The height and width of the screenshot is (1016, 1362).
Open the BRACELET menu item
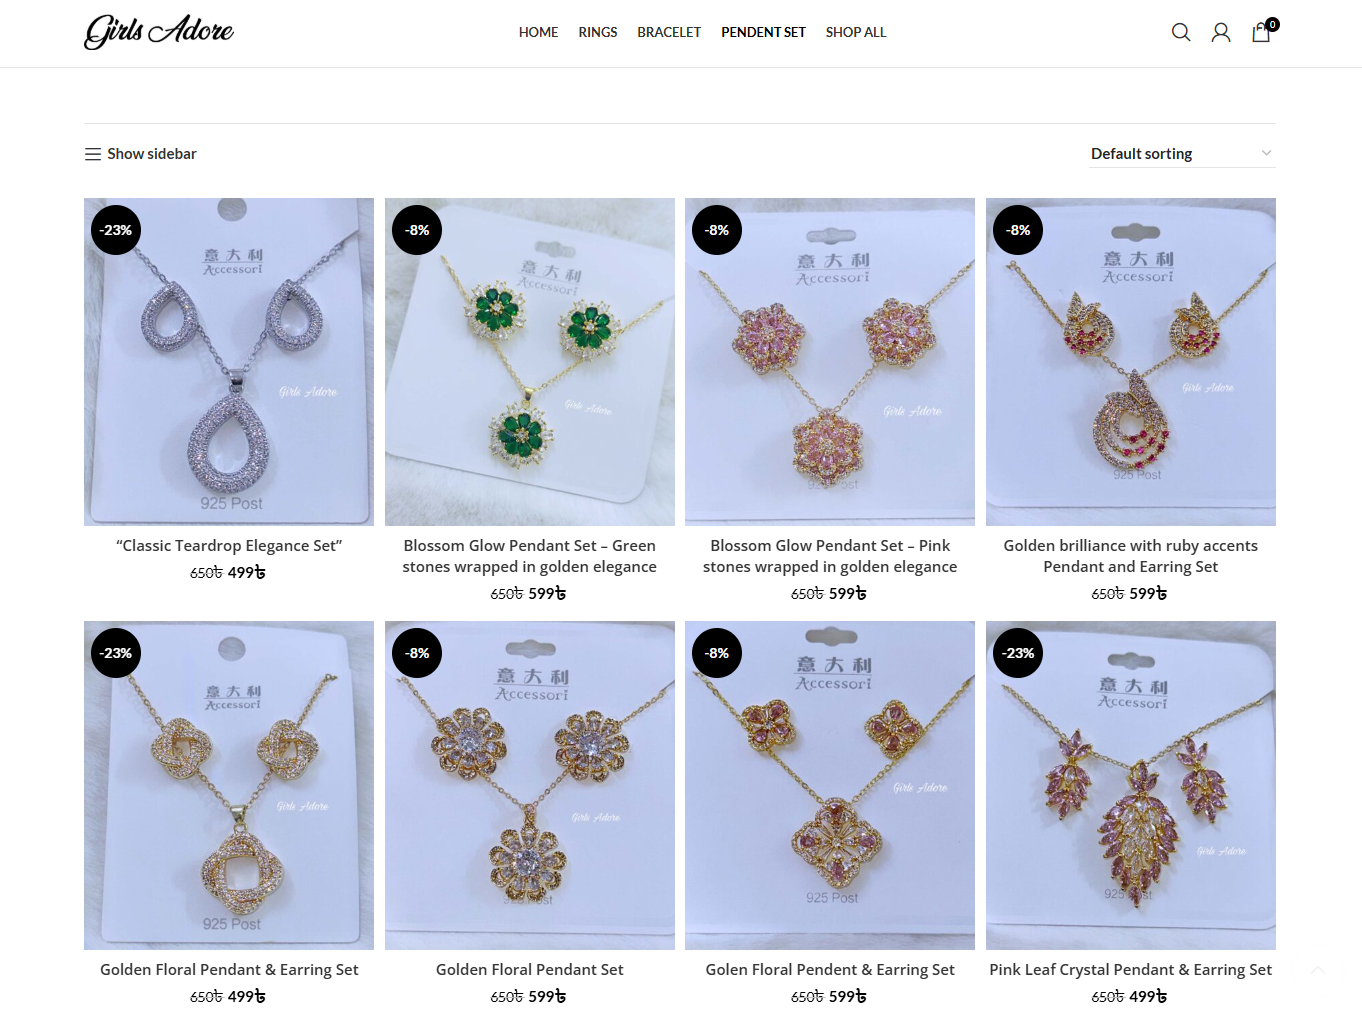coord(669,32)
